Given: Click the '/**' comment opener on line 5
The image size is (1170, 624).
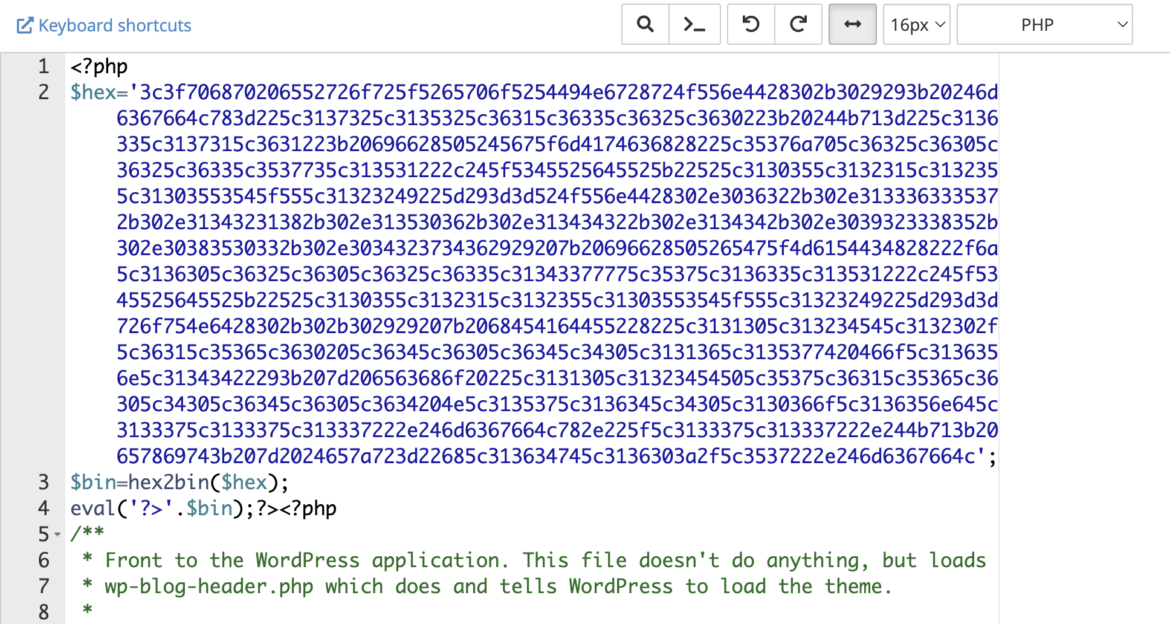Looking at the screenshot, I should click(87, 534).
